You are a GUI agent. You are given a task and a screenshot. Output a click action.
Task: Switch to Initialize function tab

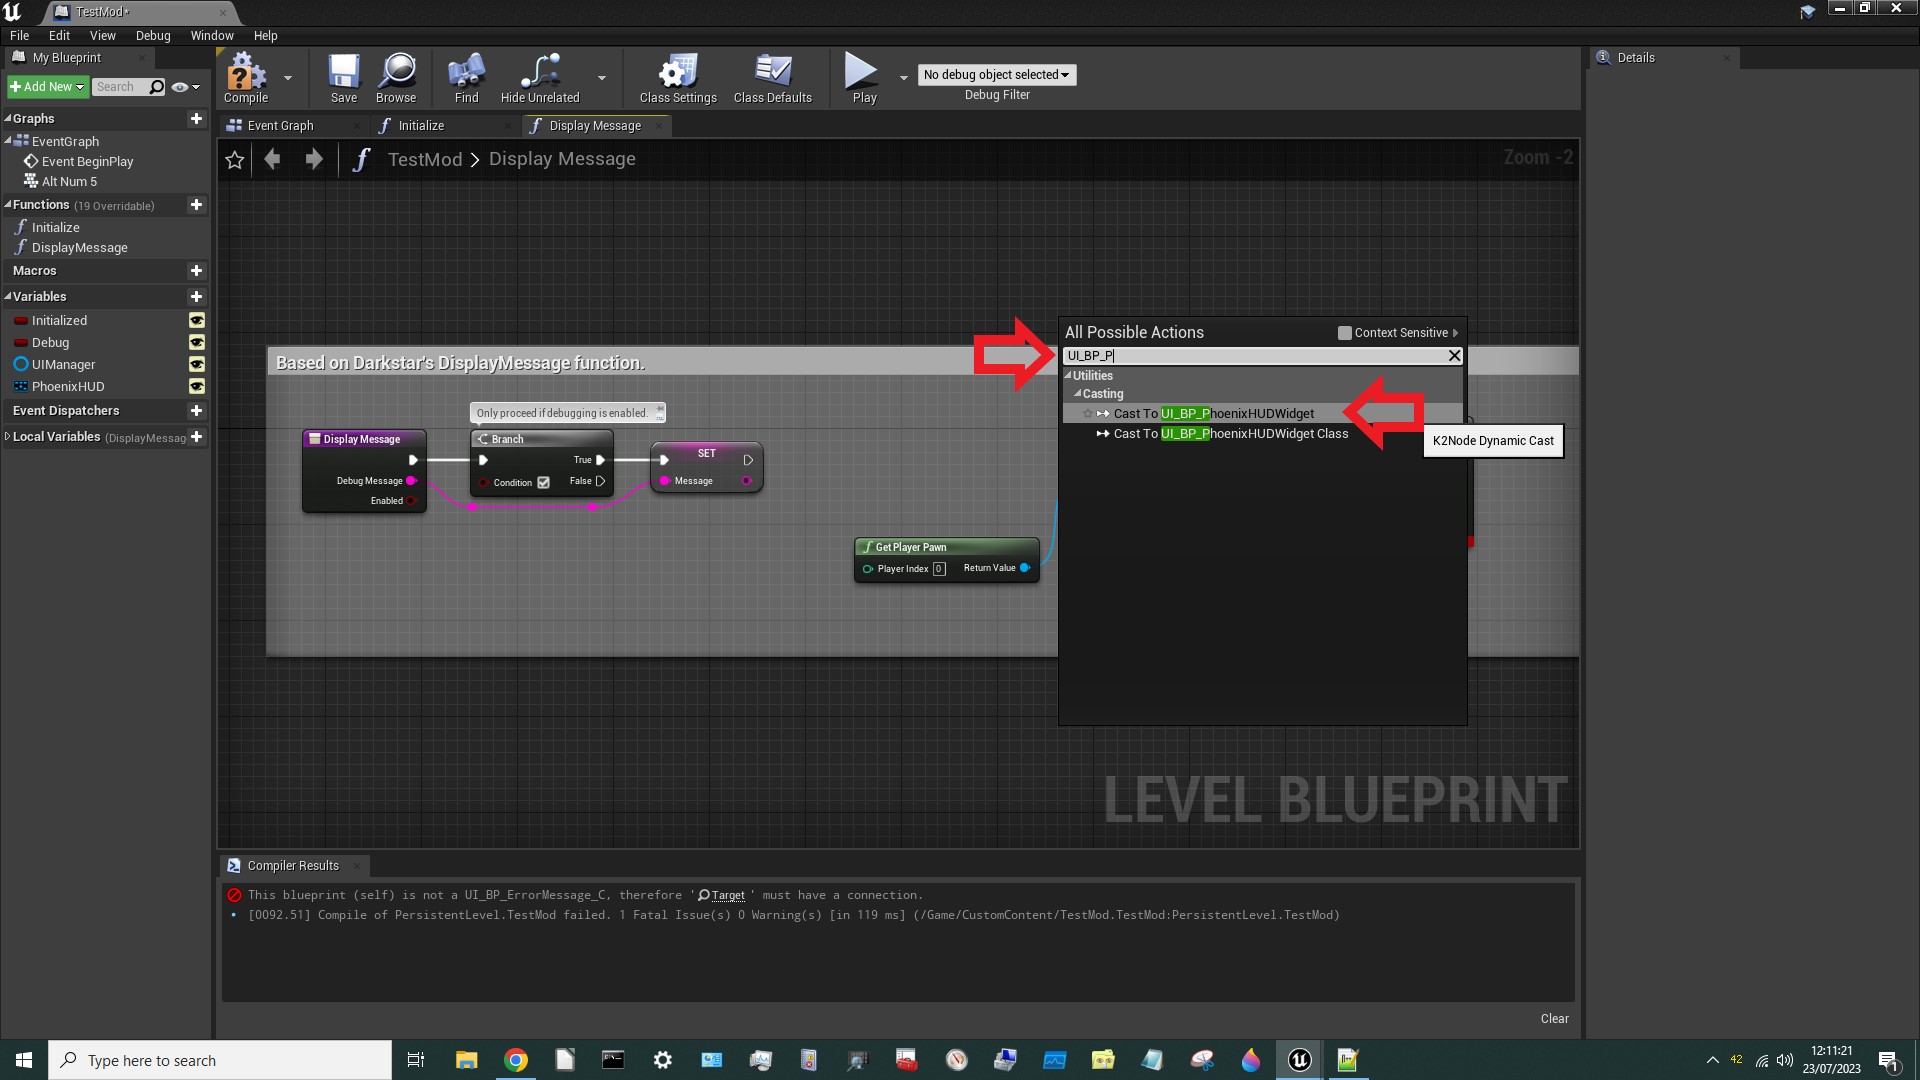click(421, 126)
